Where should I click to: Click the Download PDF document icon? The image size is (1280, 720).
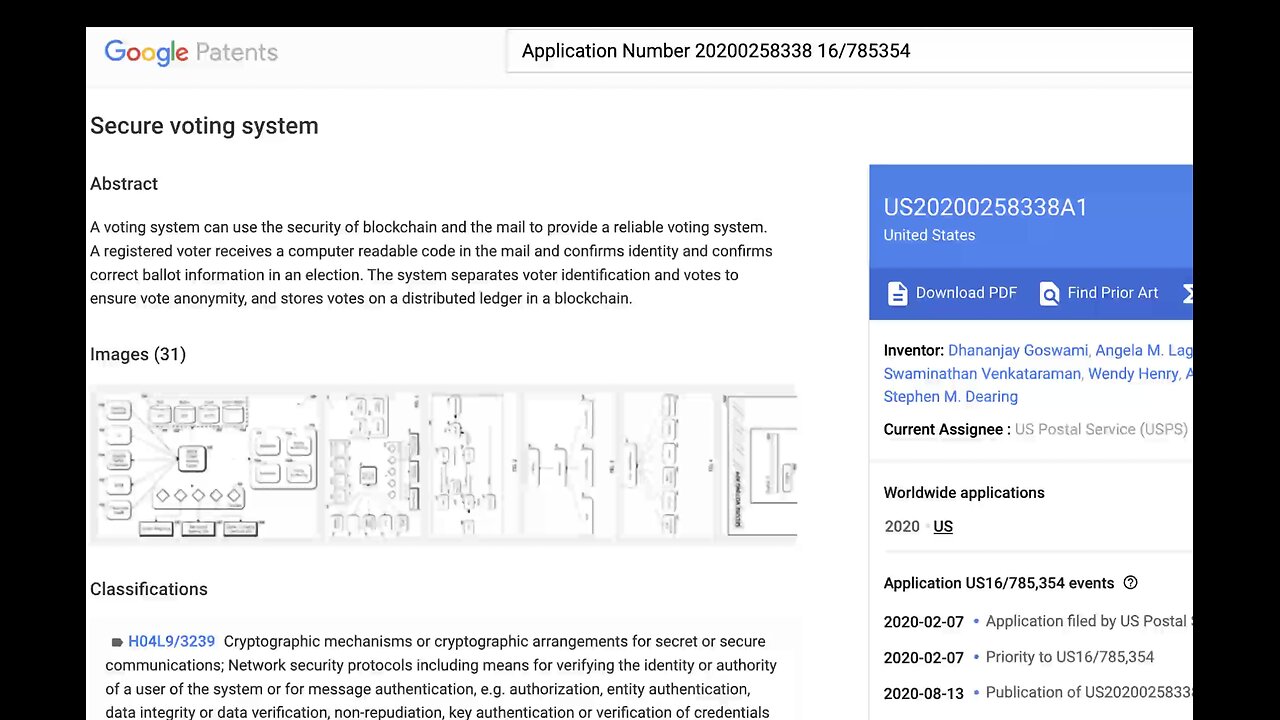pyautogui.click(x=898, y=293)
